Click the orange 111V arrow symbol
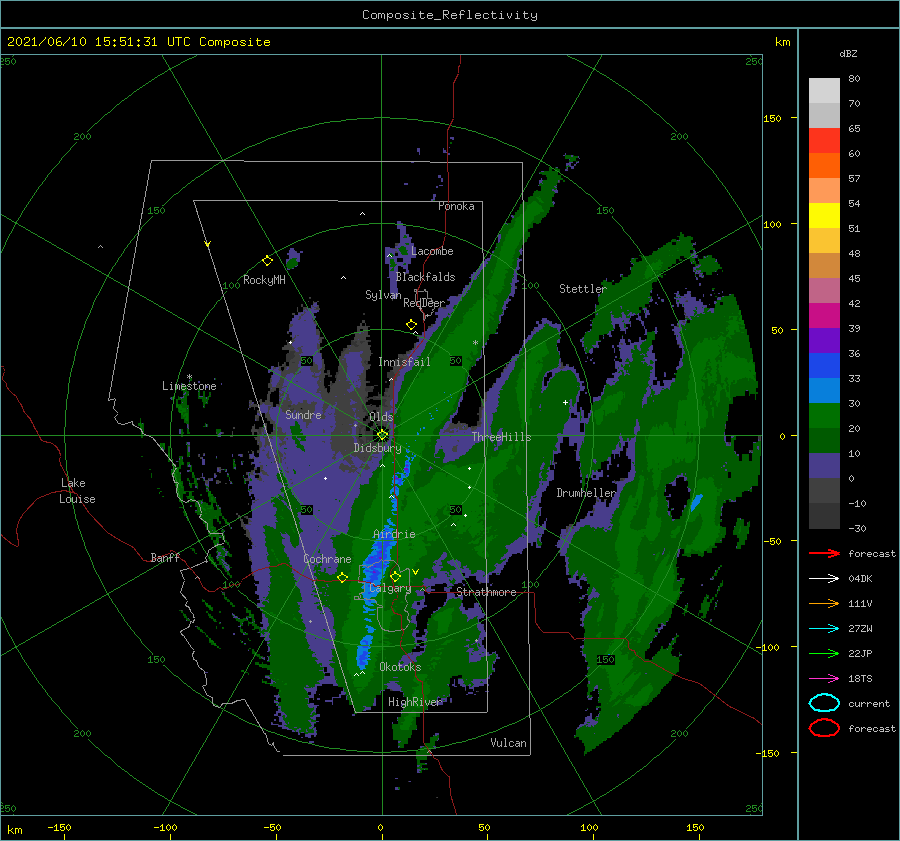This screenshot has height=841, width=900. 824,603
